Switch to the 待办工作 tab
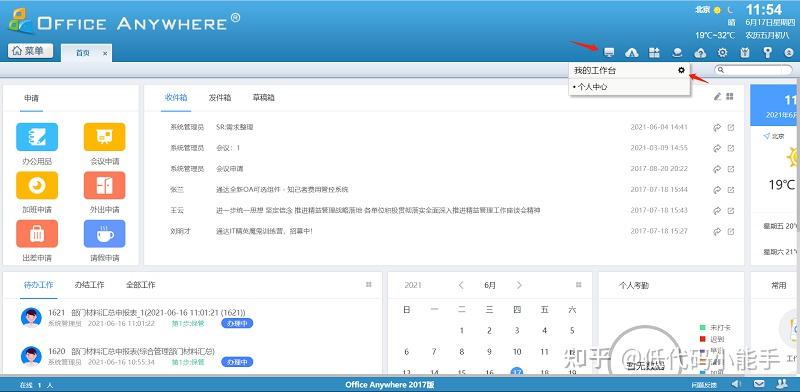The height and width of the screenshot is (392, 800). point(39,285)
